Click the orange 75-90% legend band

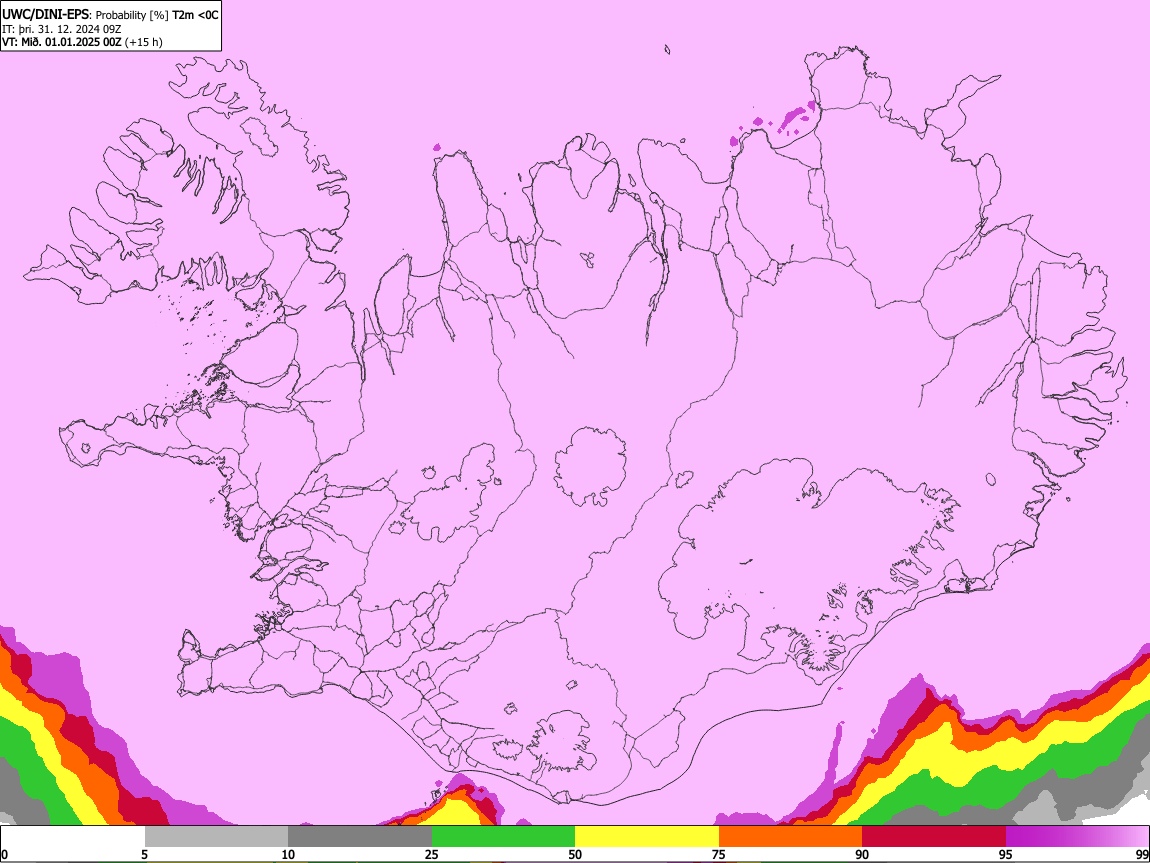tap(791, 836)
